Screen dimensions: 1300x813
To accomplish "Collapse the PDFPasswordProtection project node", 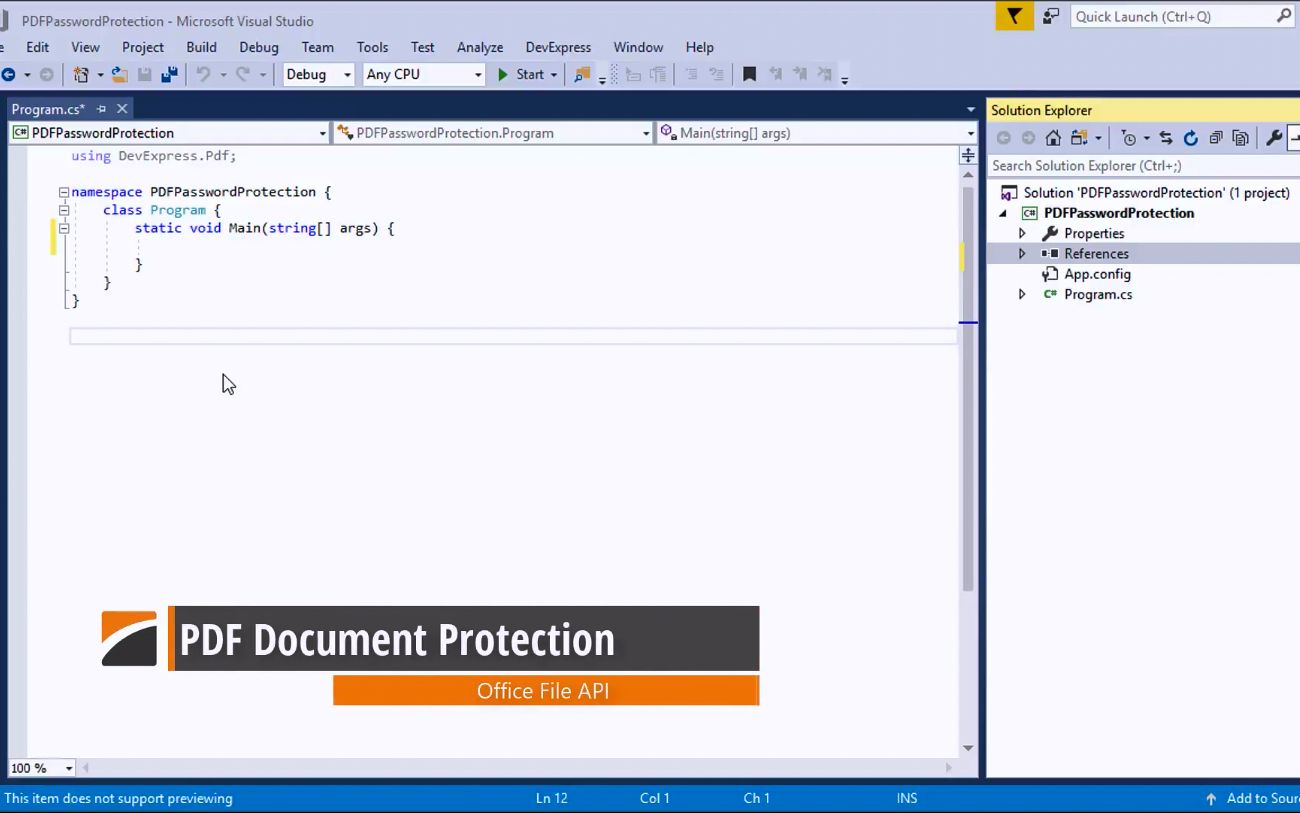I will (x=1003, y=213).
